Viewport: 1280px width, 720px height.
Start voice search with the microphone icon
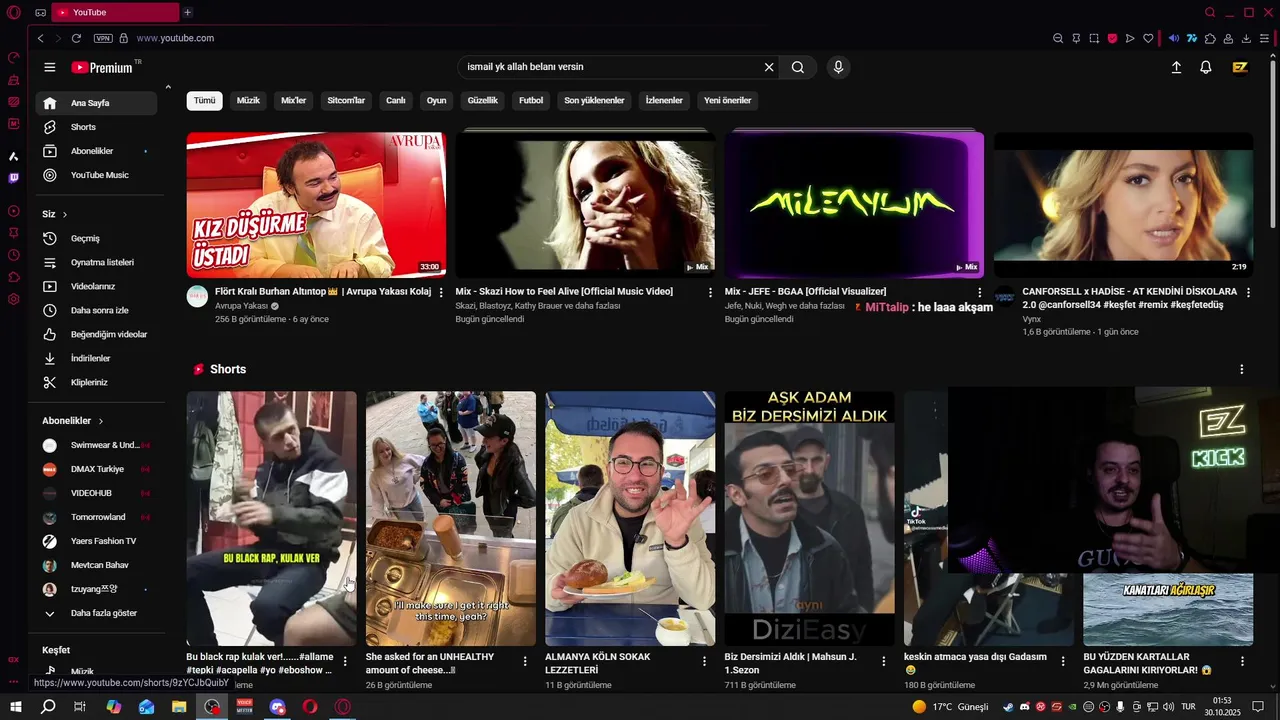click(x=838, y=67)
